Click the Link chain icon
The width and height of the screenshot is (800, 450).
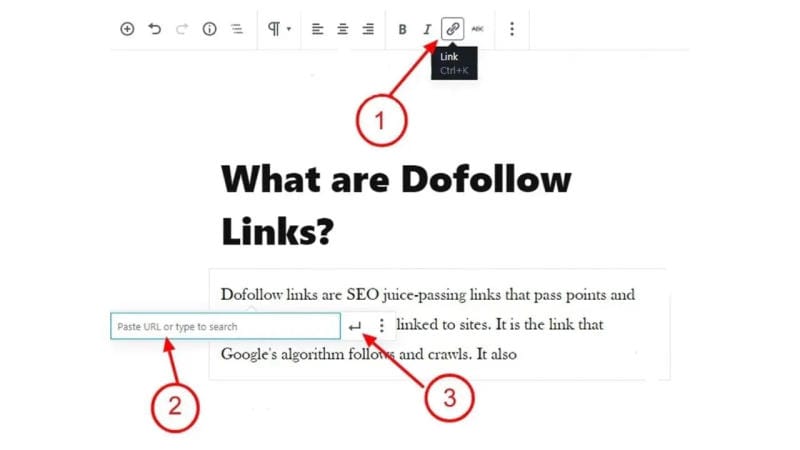[453, 29]
